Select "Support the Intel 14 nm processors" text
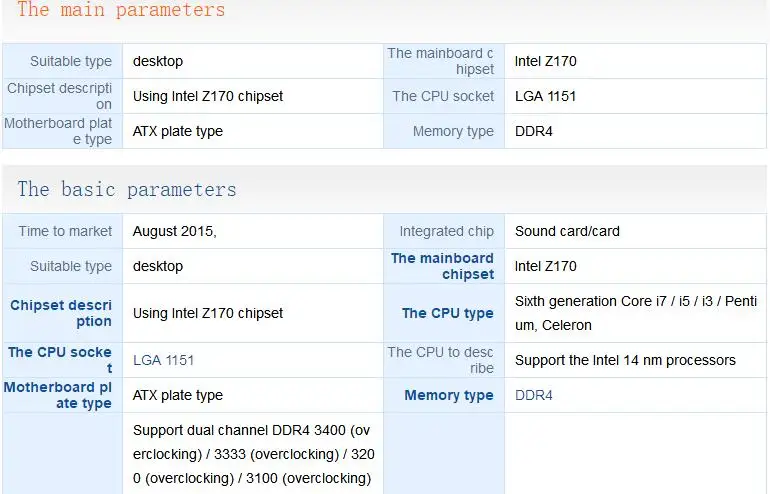770x494 pixels. (x=625, y=360)
